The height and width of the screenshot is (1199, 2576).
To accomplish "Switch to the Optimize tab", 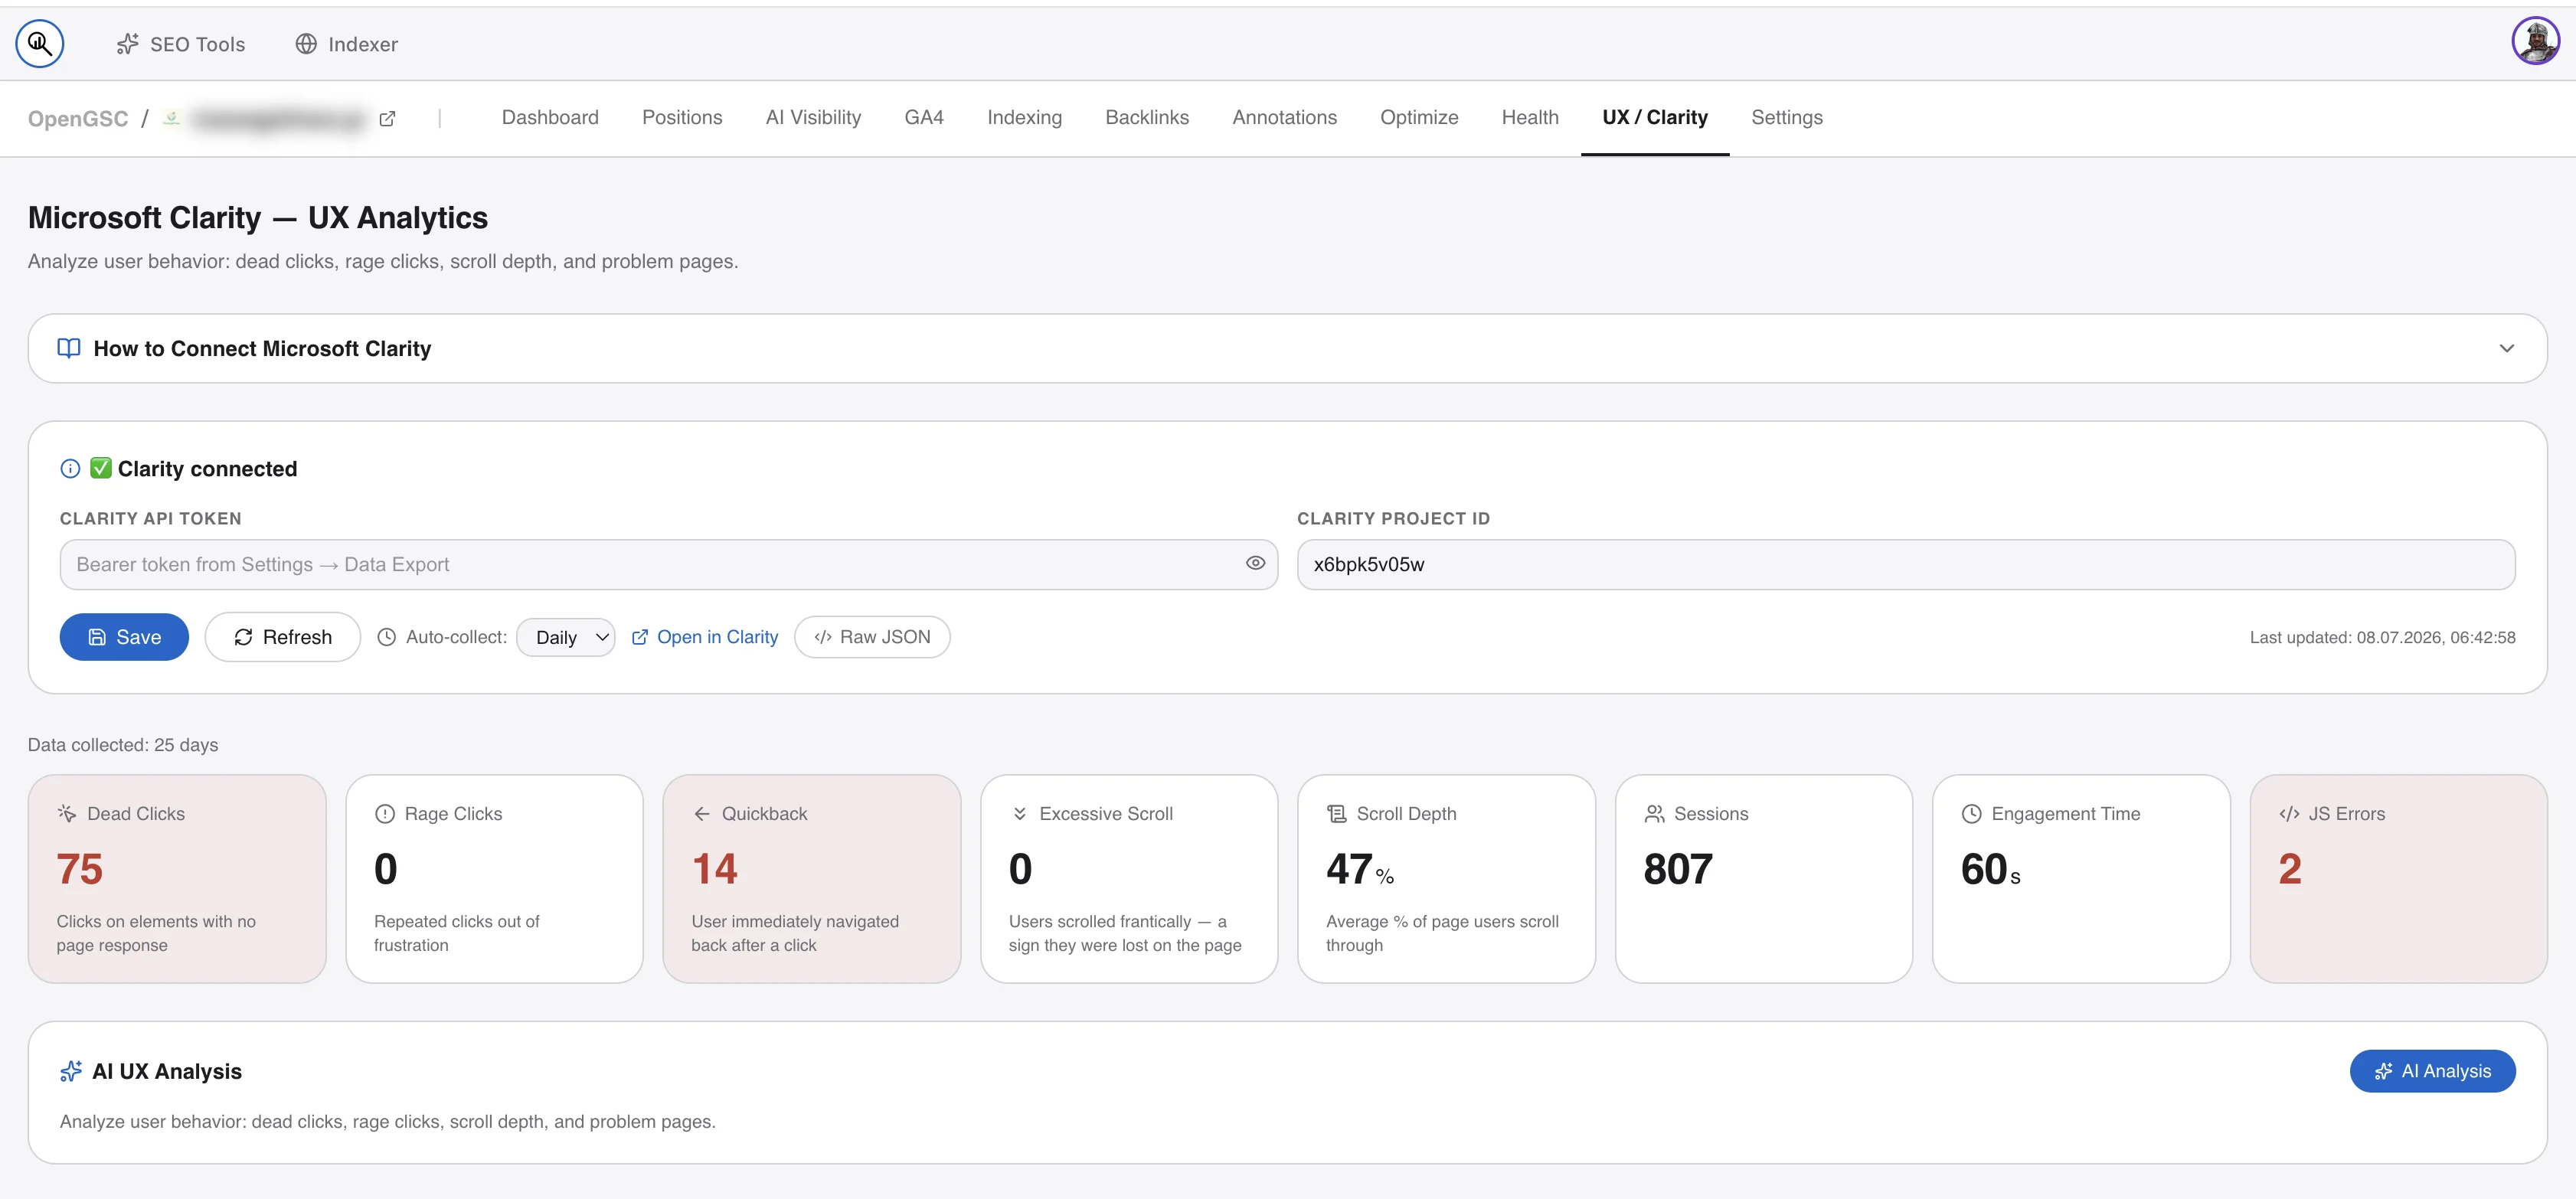I will (1419, 117).
